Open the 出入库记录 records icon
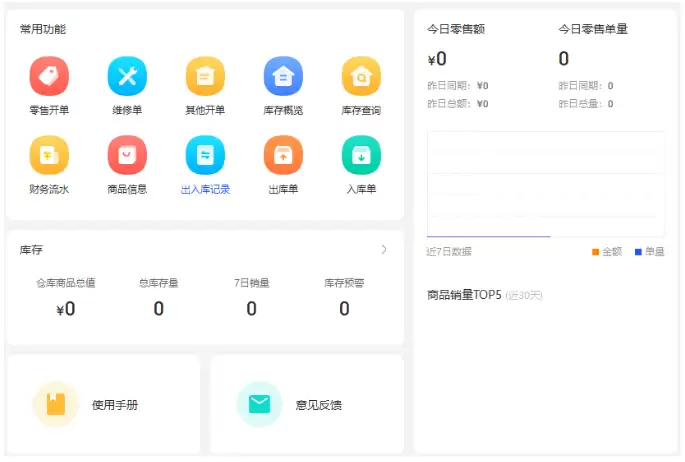The image size is (685, 462). (x=205, y=155)
